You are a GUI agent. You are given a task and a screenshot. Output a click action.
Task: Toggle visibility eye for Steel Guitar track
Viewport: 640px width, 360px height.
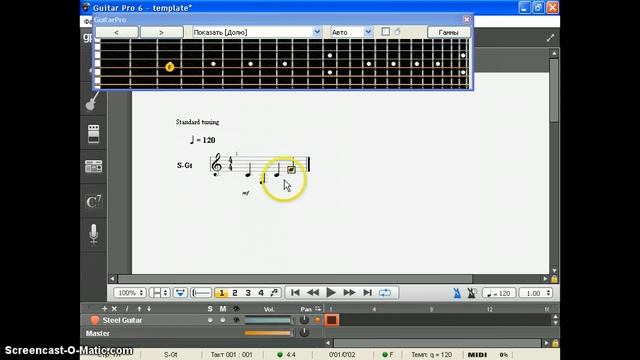tap(236, 320)
